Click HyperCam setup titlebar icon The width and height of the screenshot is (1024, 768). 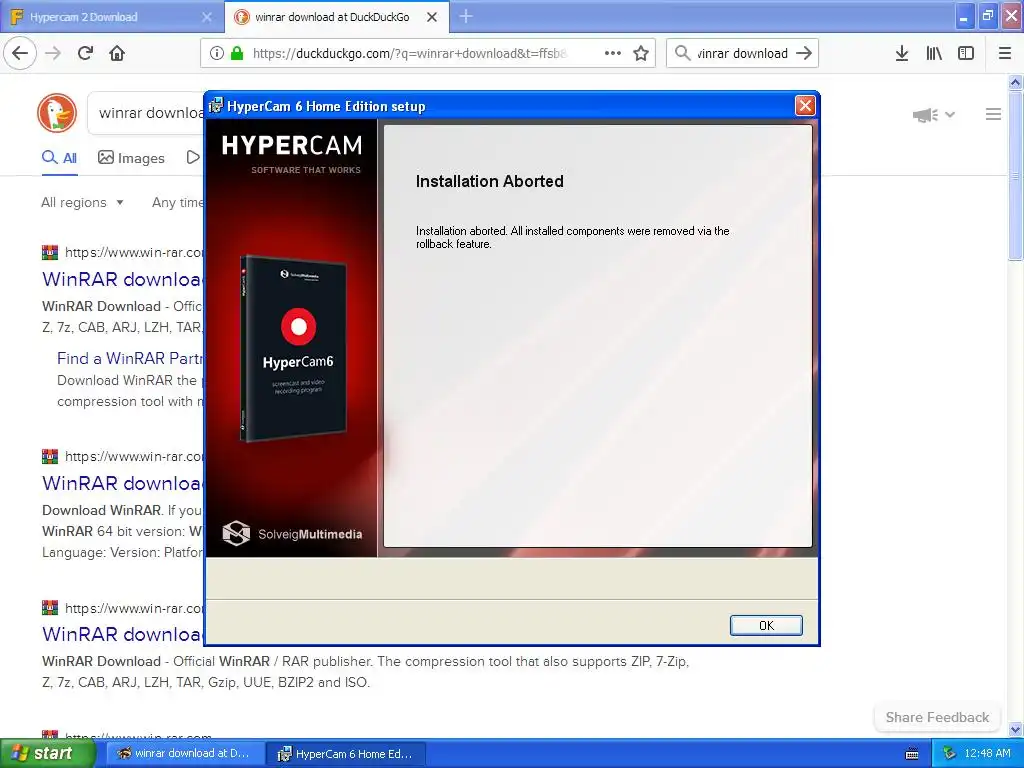tap(216, 105)
